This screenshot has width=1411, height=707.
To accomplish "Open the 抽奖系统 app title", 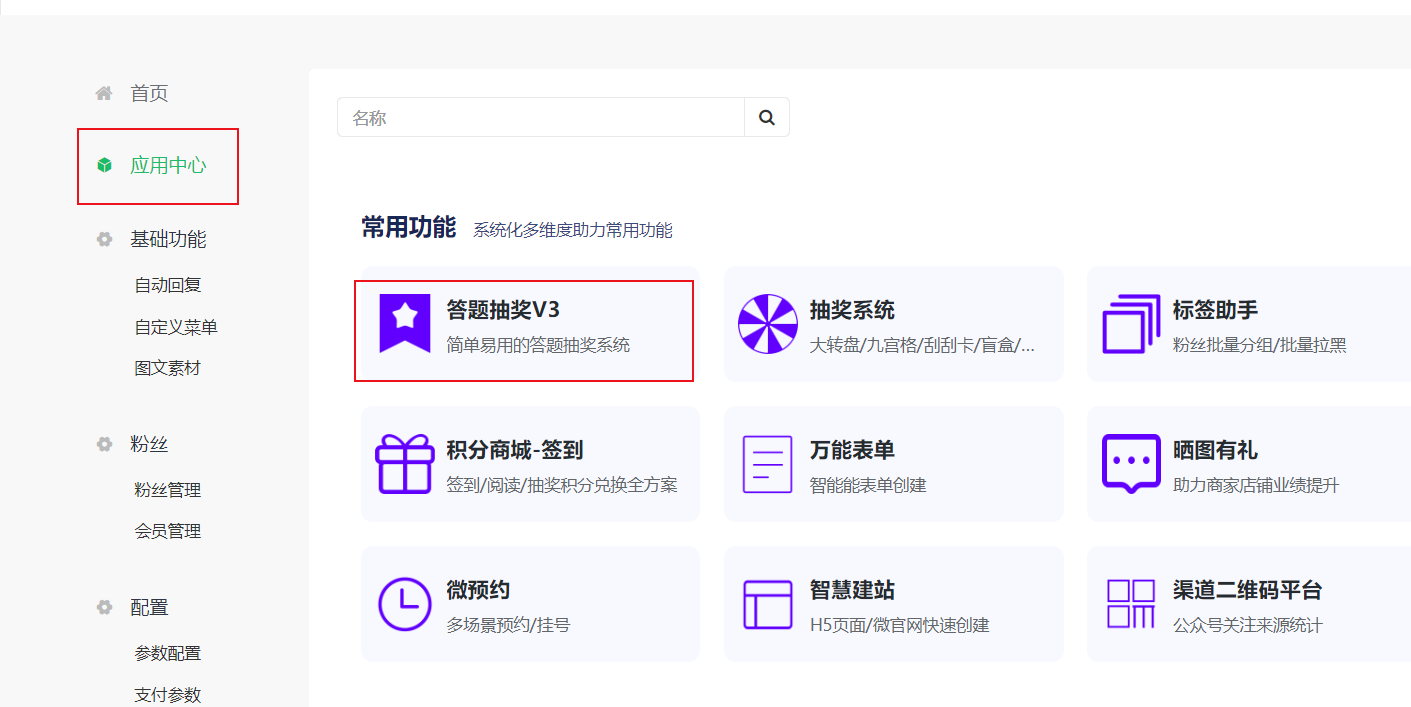I will (x=852, y=310).
